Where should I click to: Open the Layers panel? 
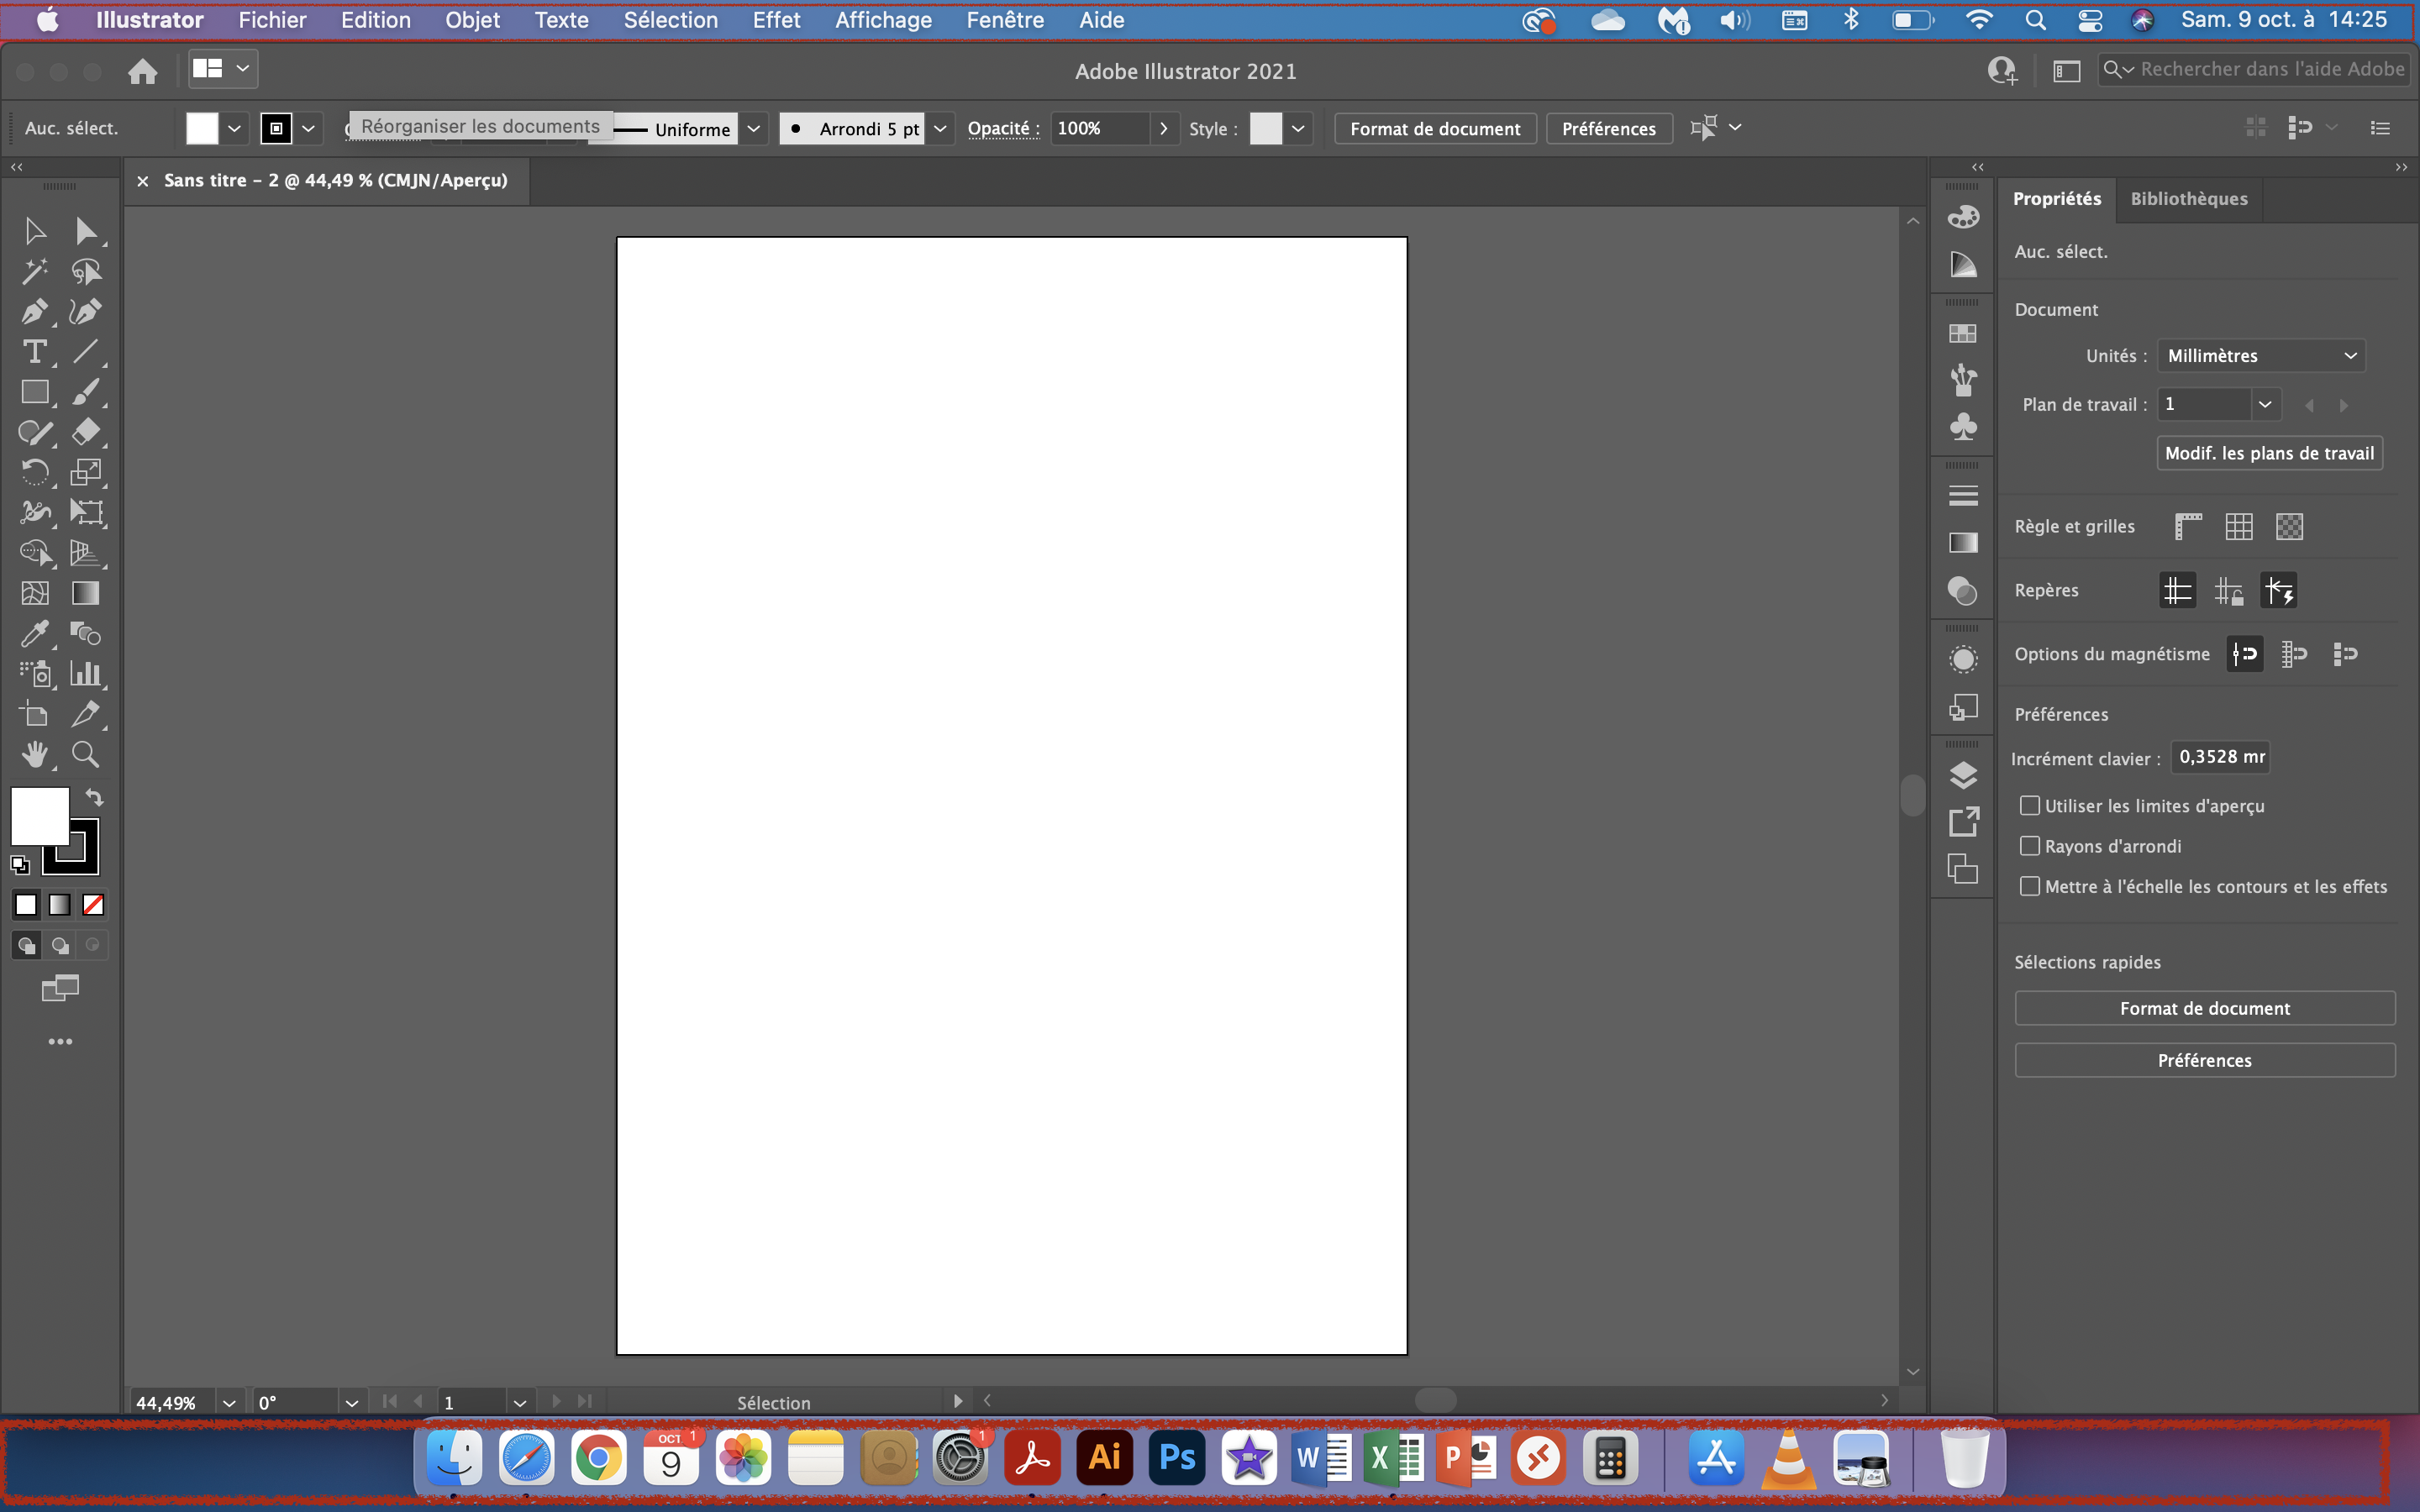(1963, 775)
